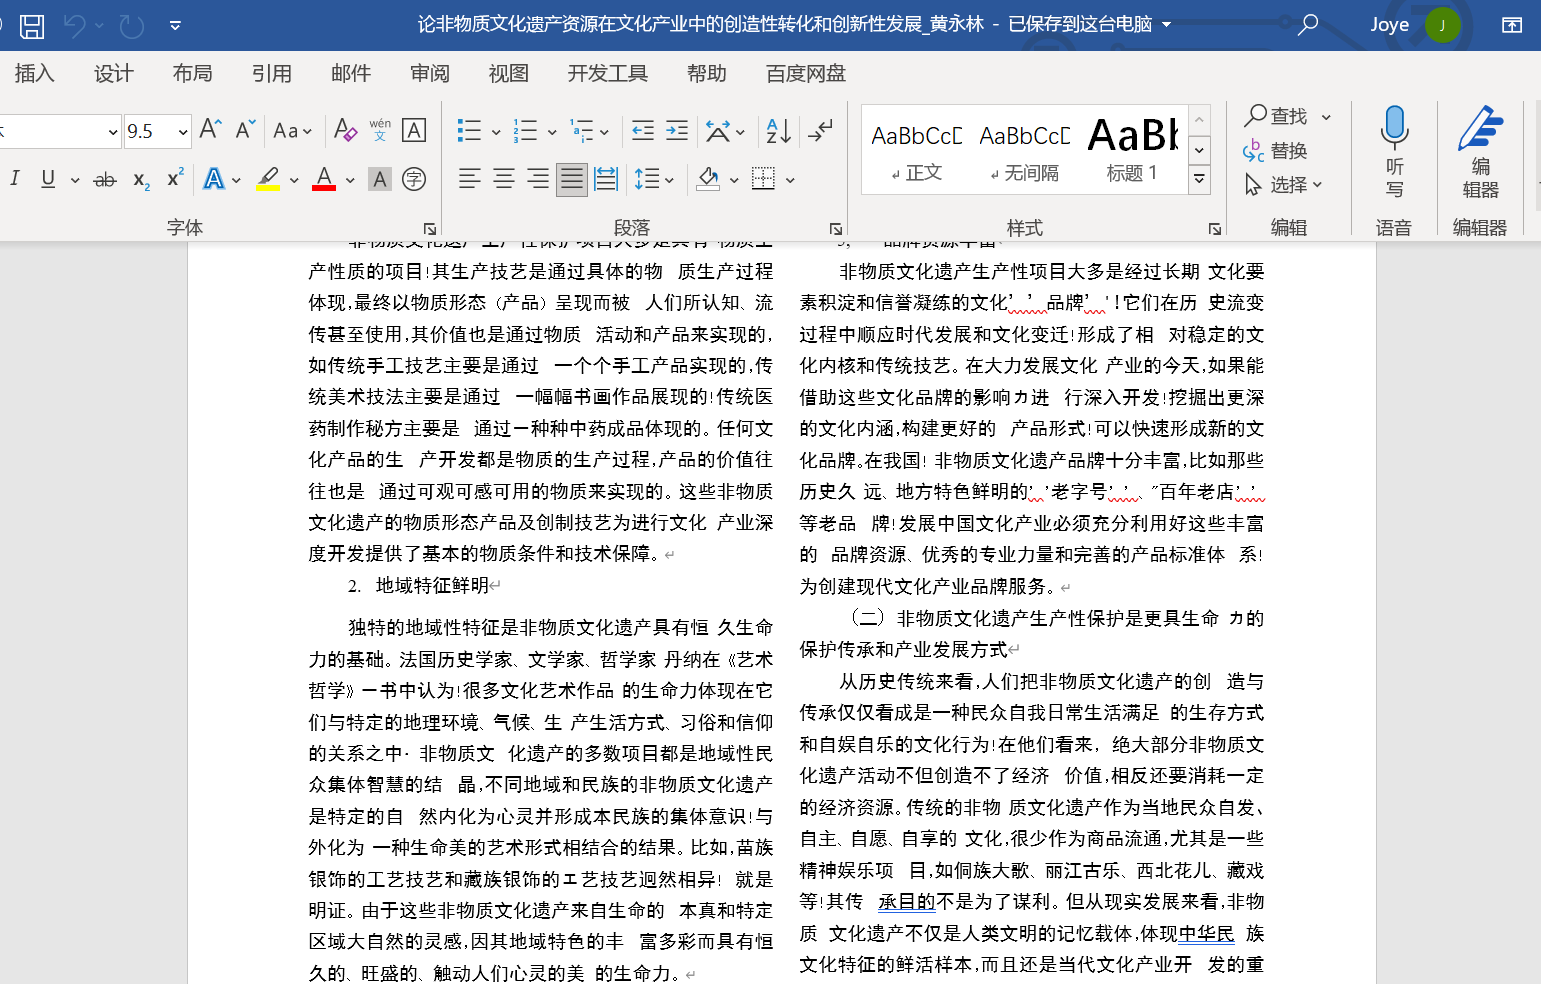Toggle underline formatting
Screen dimensions: 1541x984
tap(48, 179)
